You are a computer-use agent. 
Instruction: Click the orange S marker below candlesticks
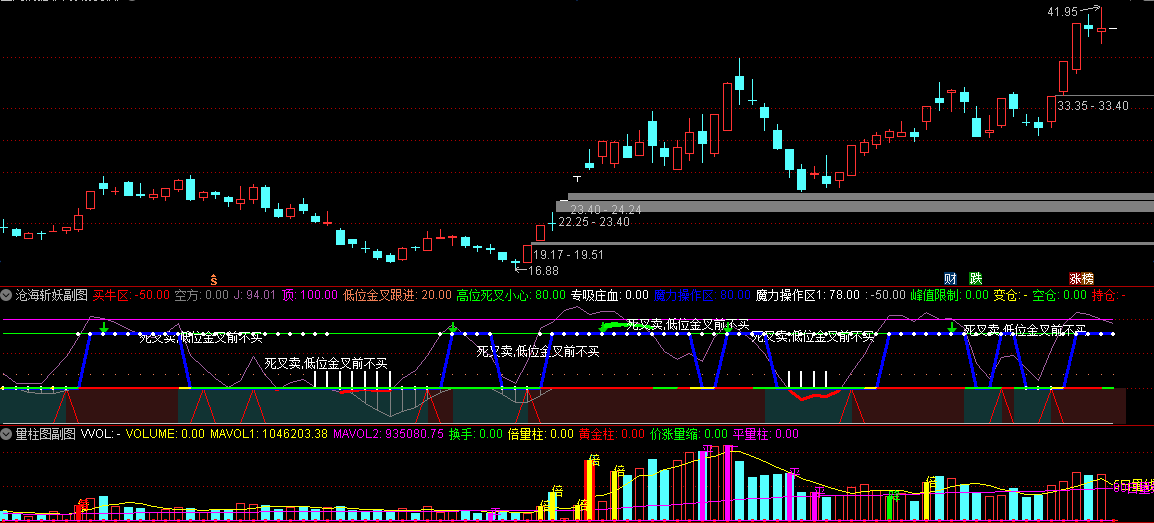pos(213,279)
